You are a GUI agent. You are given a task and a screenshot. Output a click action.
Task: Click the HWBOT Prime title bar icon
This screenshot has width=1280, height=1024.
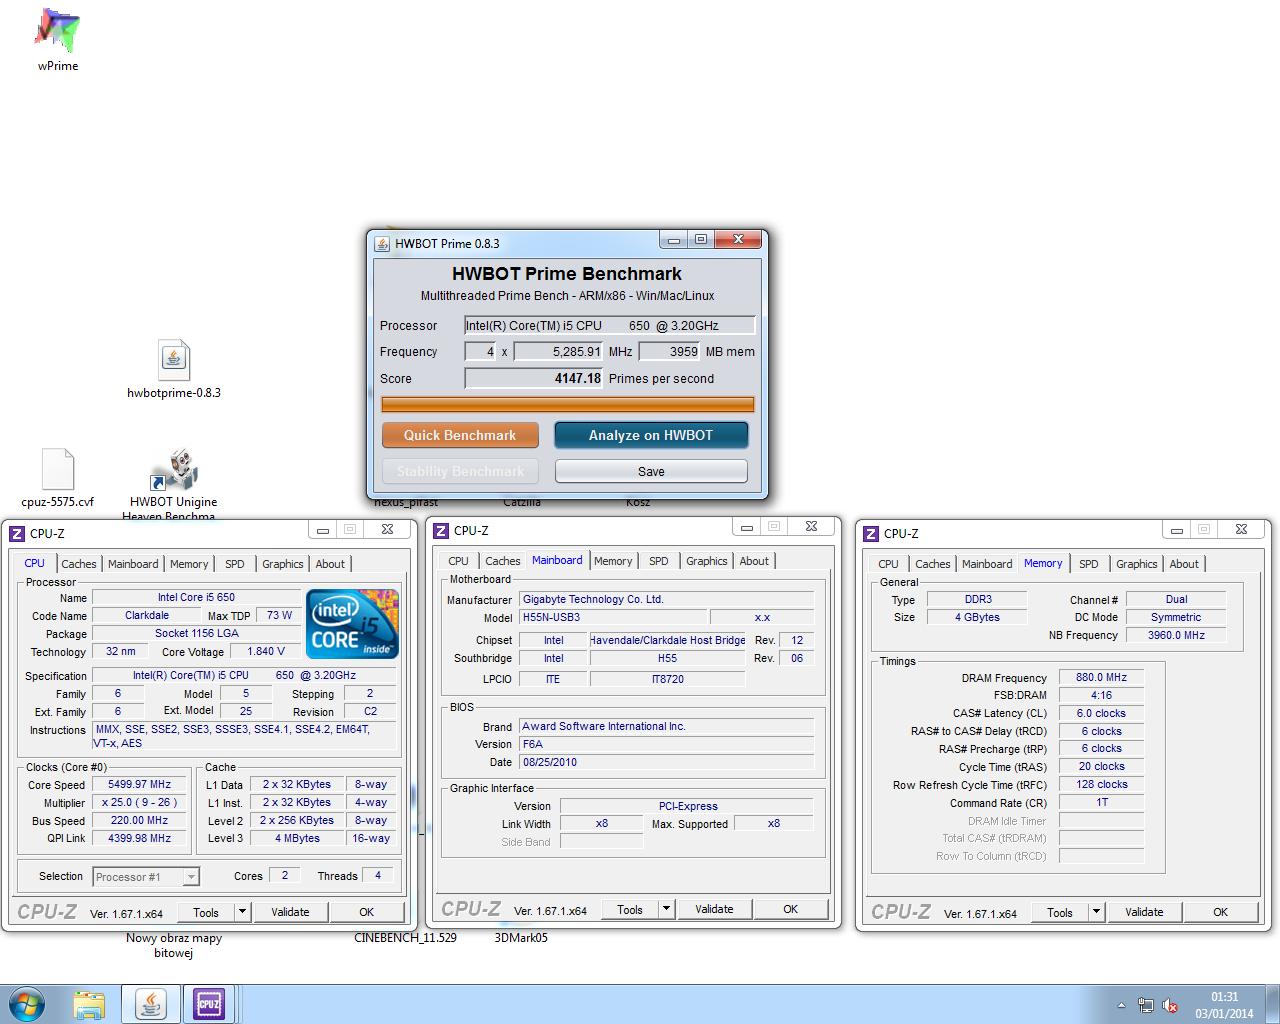point(382,243)
